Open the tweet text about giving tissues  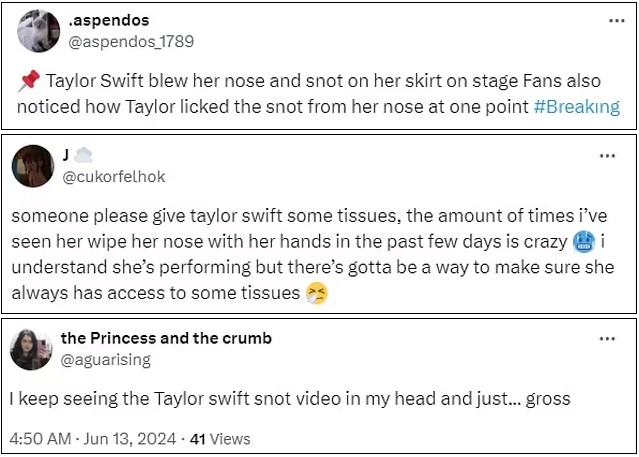(x=313, y=254)
